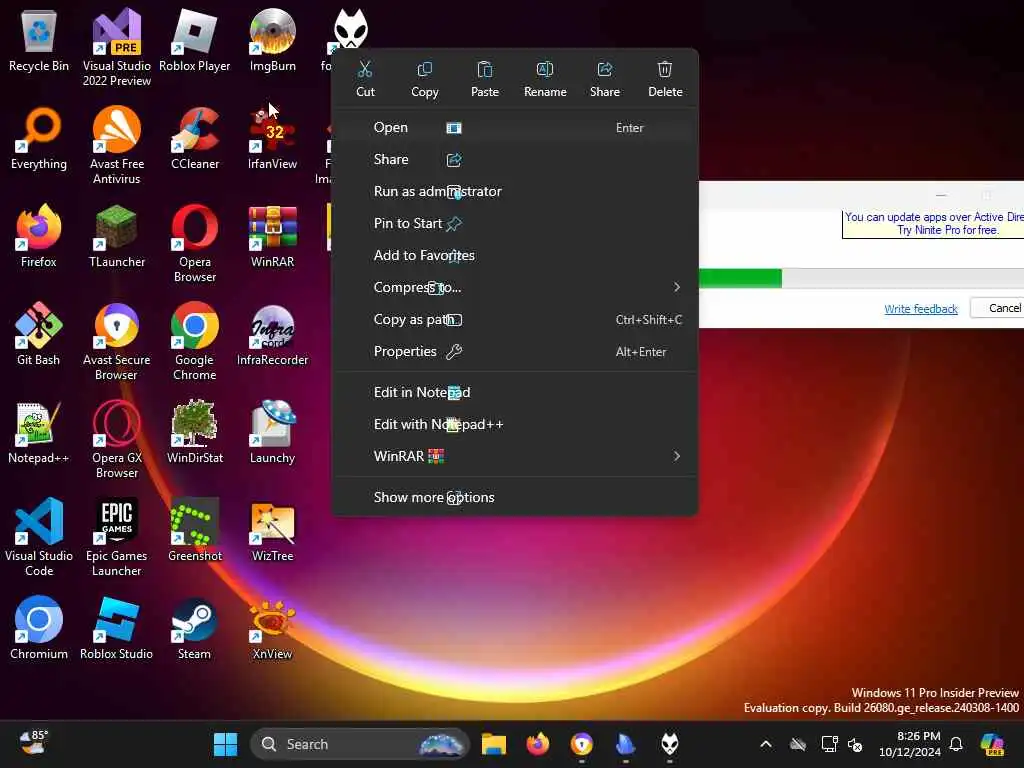Open notifications bell in system tray
The width and height of the screenshot is (1024, 768).
(x=955, y=744)
